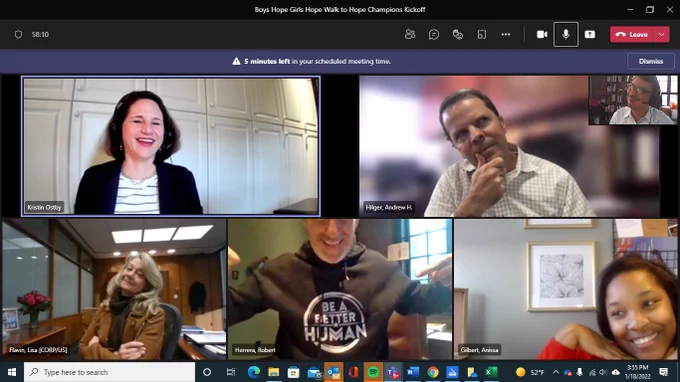Open More actions ellipsis menu

506,34
